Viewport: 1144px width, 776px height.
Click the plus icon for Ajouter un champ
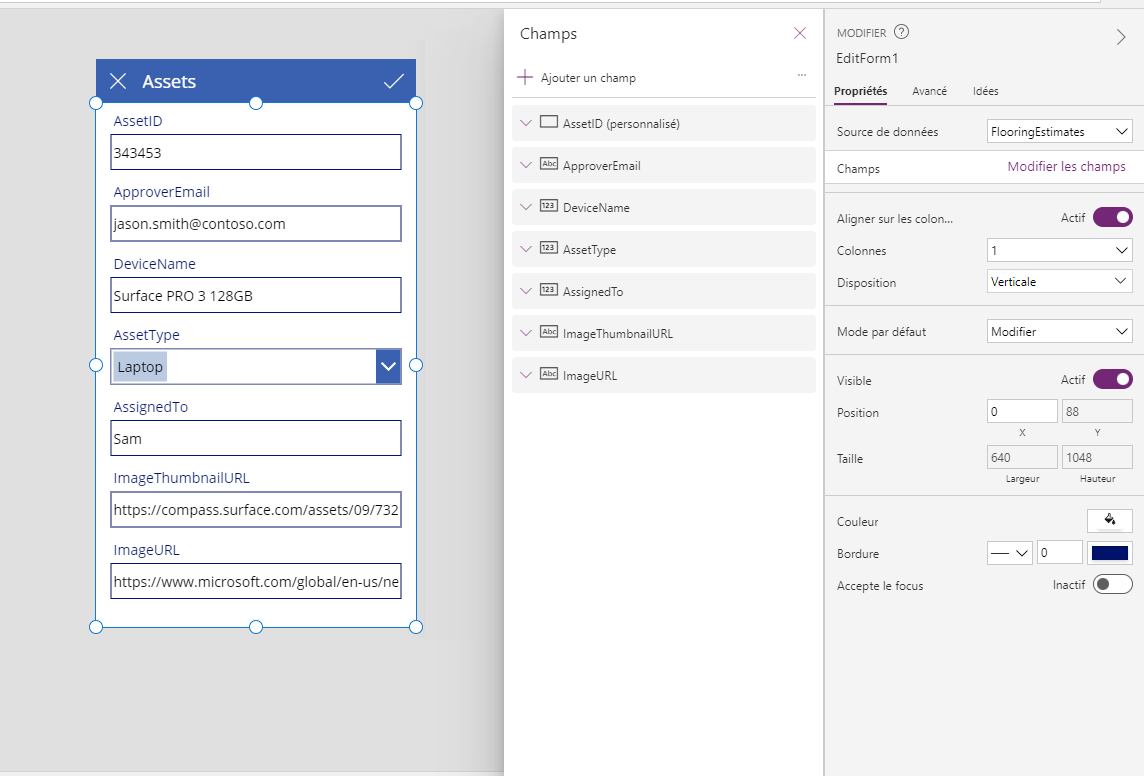[x=525, y=77]
